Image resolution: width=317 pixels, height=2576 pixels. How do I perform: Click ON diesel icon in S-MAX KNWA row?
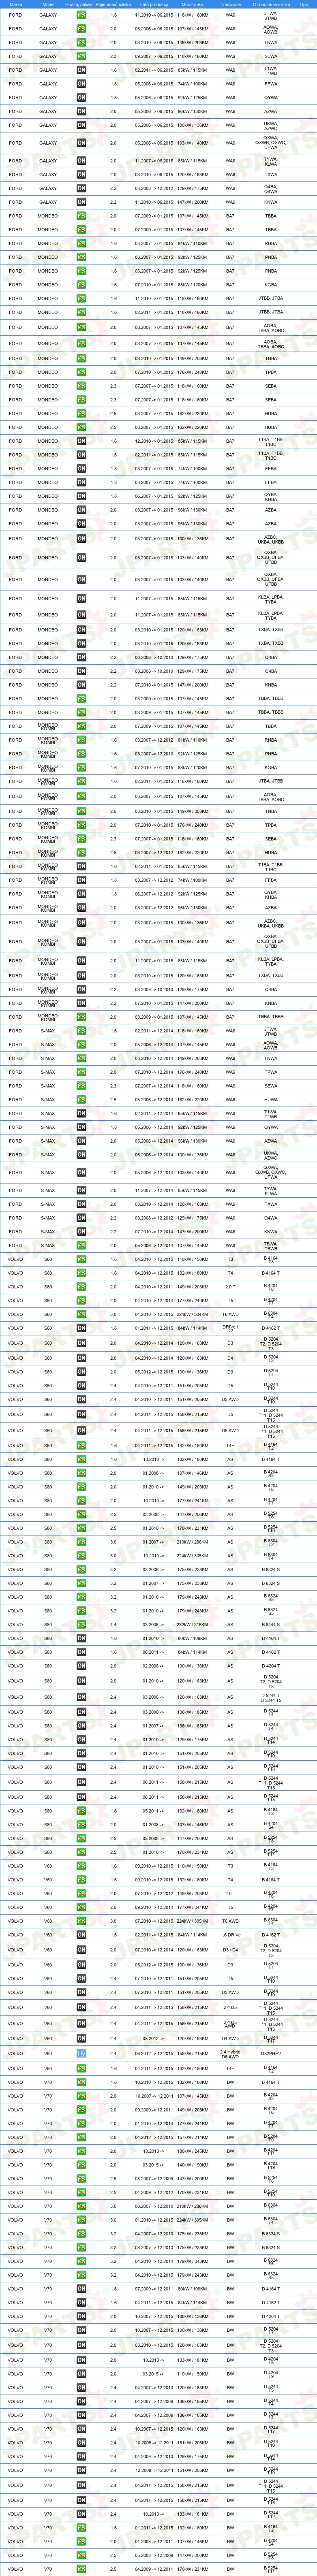(x=82, y=1232)
